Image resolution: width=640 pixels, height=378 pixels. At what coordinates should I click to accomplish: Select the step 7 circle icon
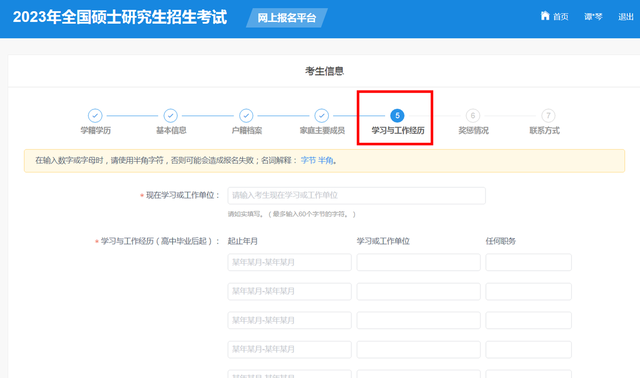point(548,116)
